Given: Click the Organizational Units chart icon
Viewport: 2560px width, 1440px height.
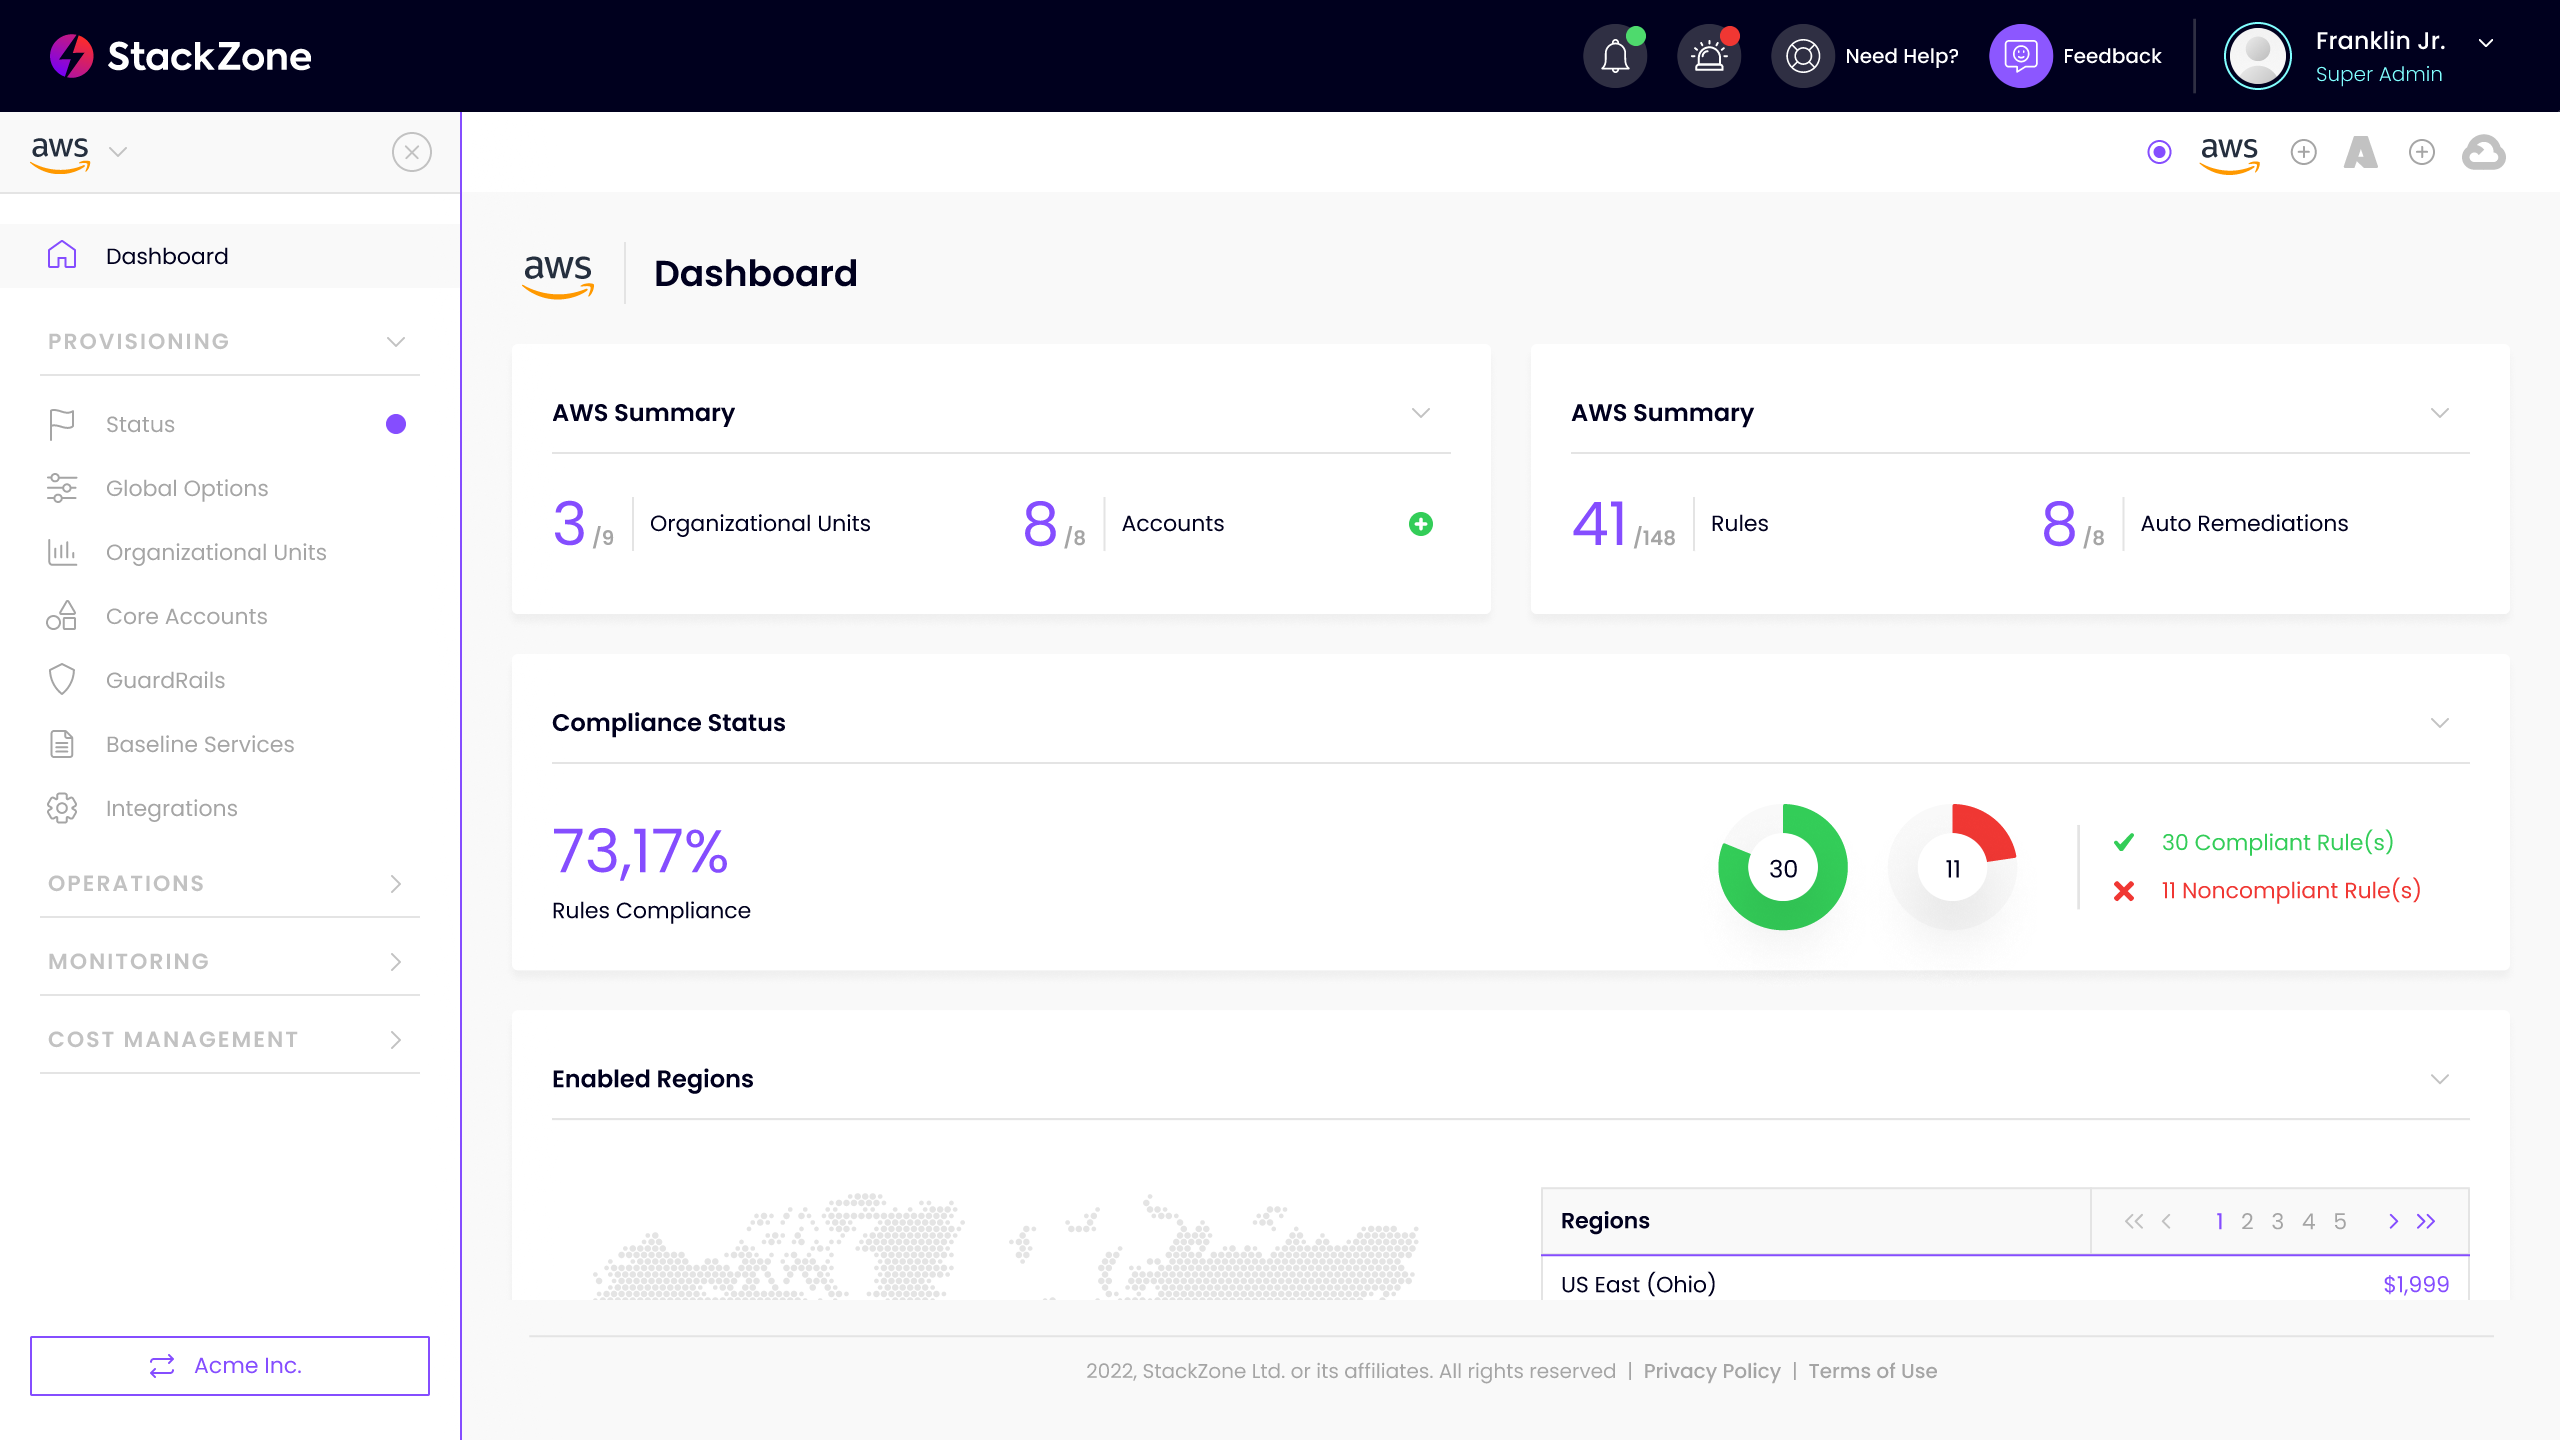Looking at the screenshot, I should (62, 552).
